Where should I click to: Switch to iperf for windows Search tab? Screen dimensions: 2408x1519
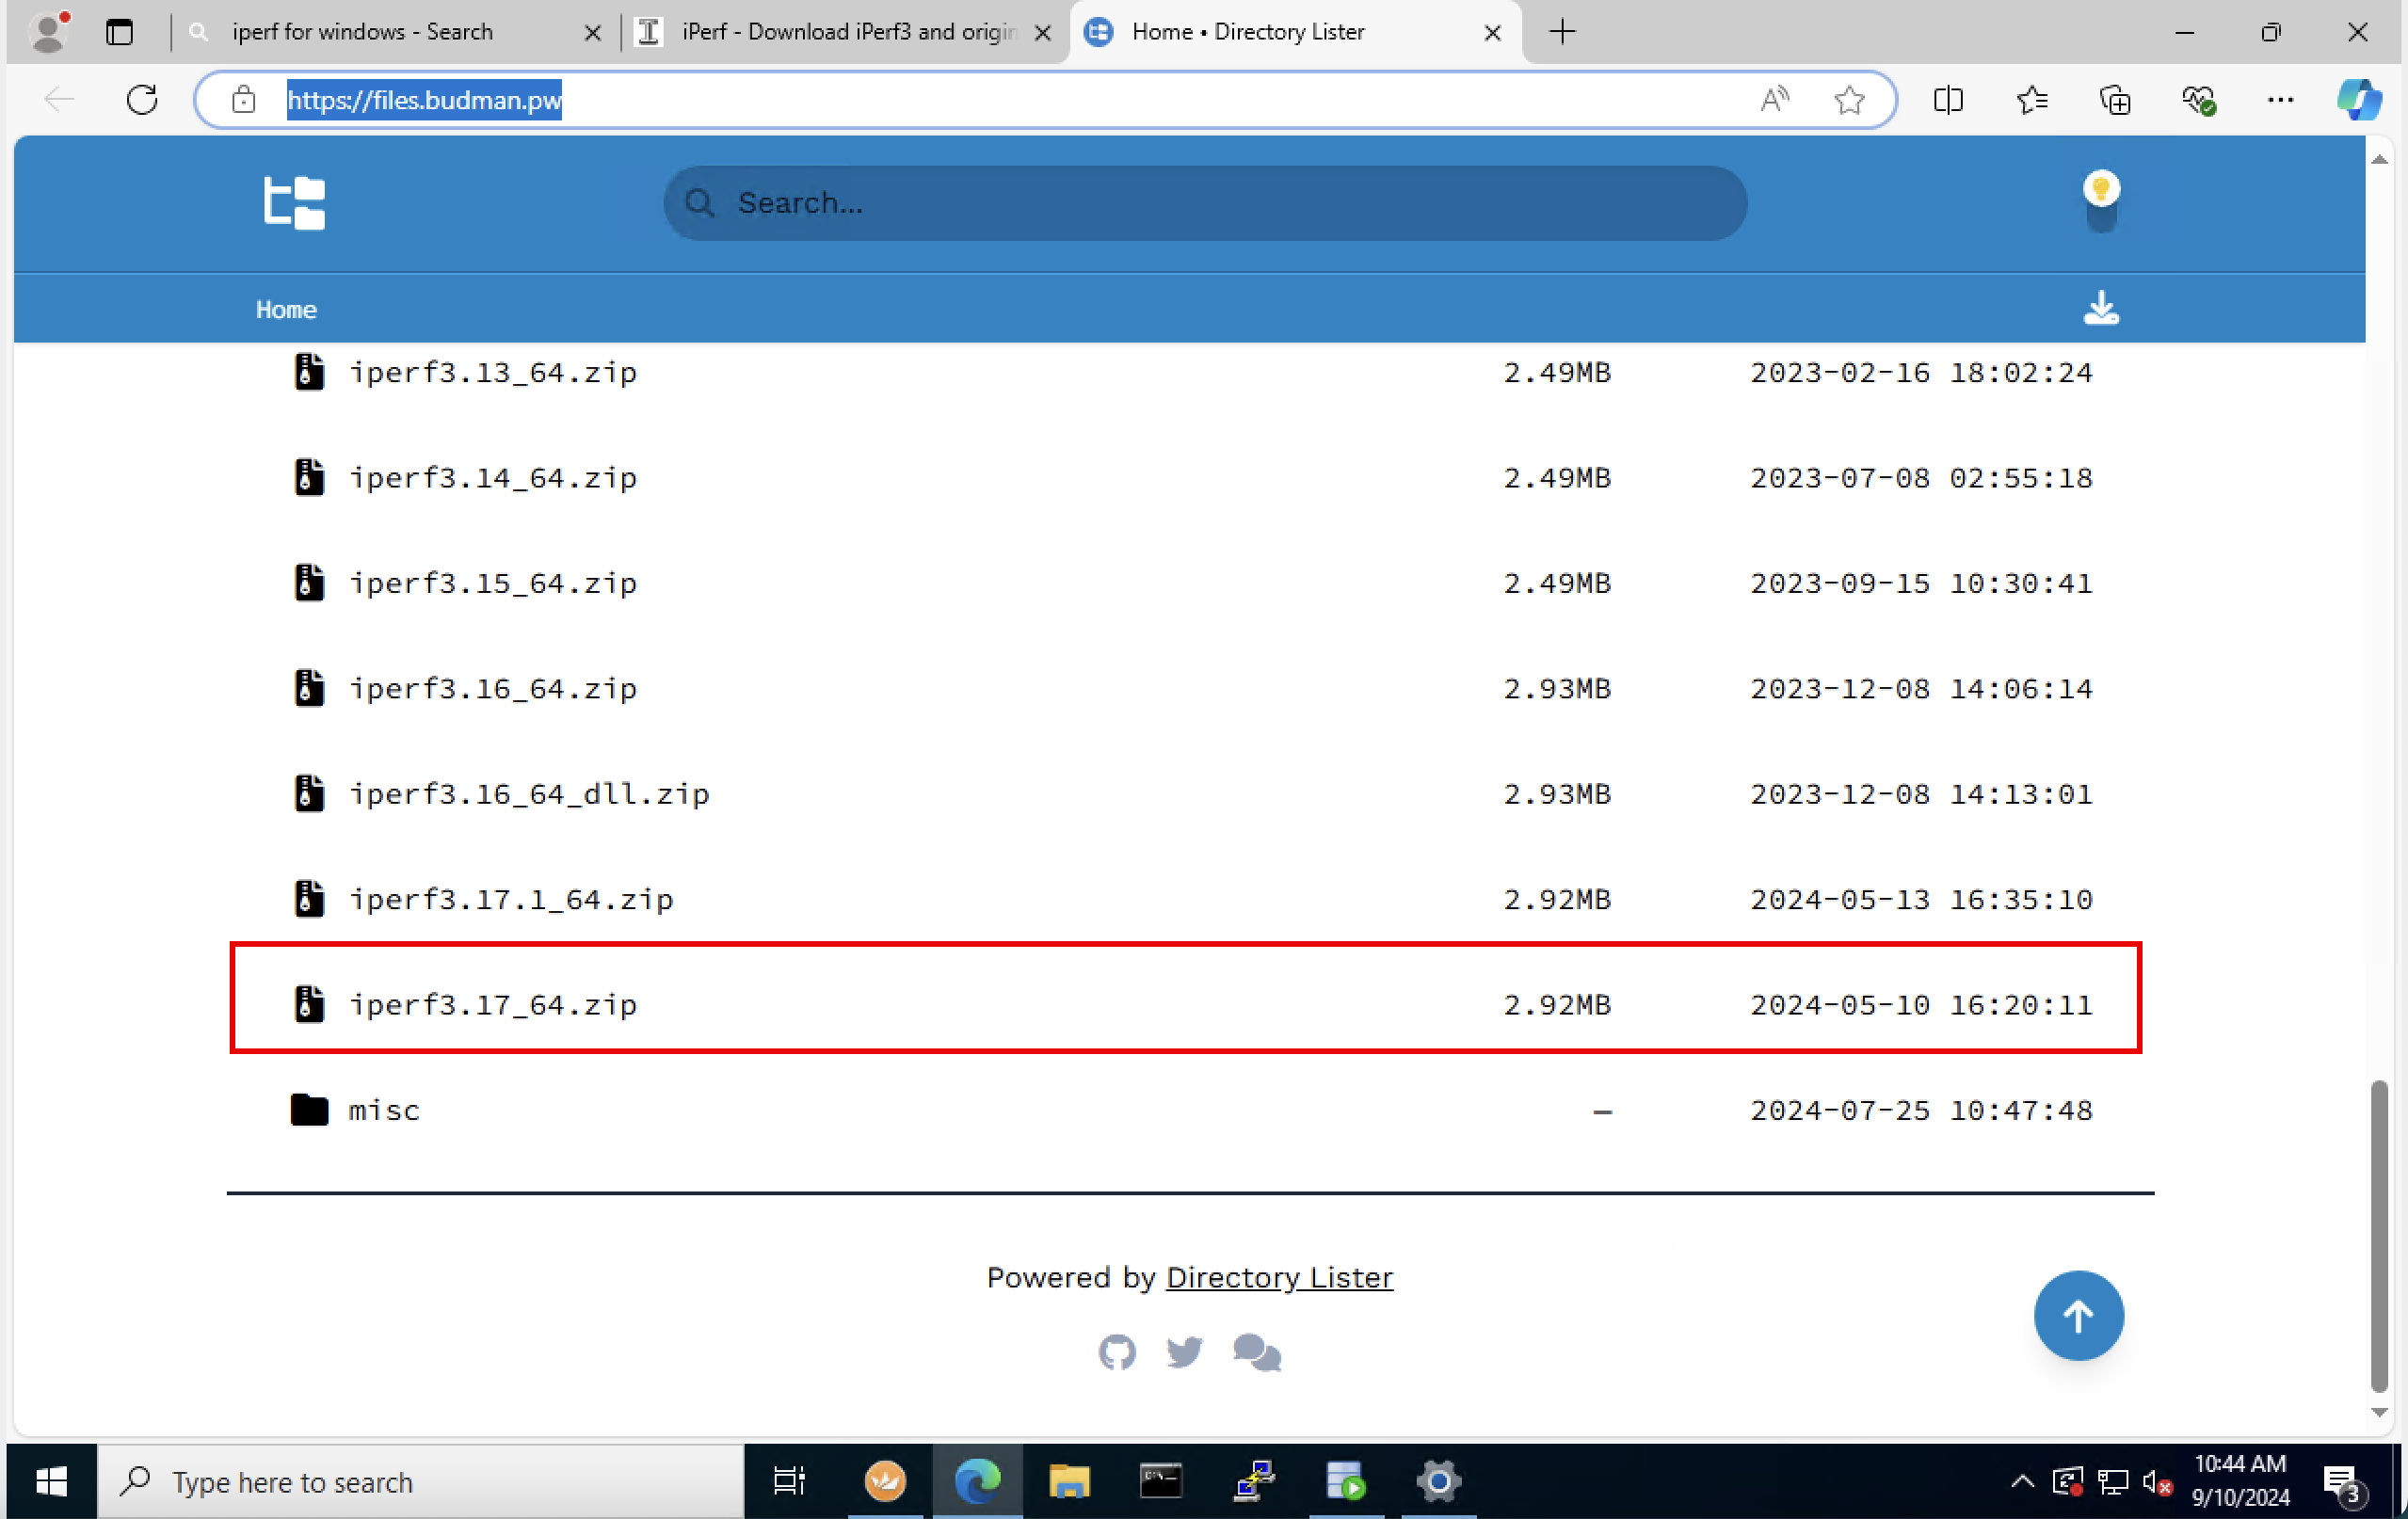point(362,32)
